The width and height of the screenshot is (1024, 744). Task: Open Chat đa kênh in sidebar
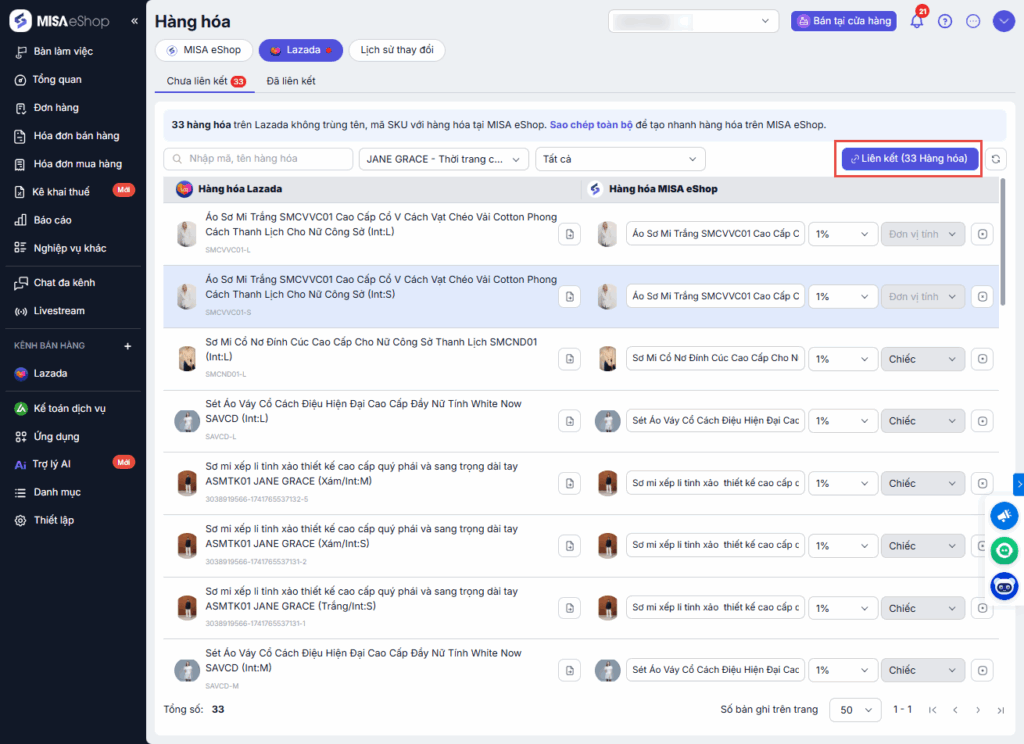click(64, 283)
